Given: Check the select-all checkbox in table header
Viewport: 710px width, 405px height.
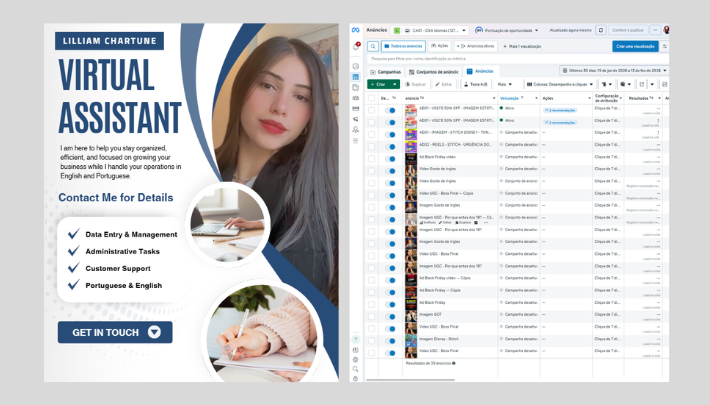Looking at the screenshot, I should click(x=372, y=98).
